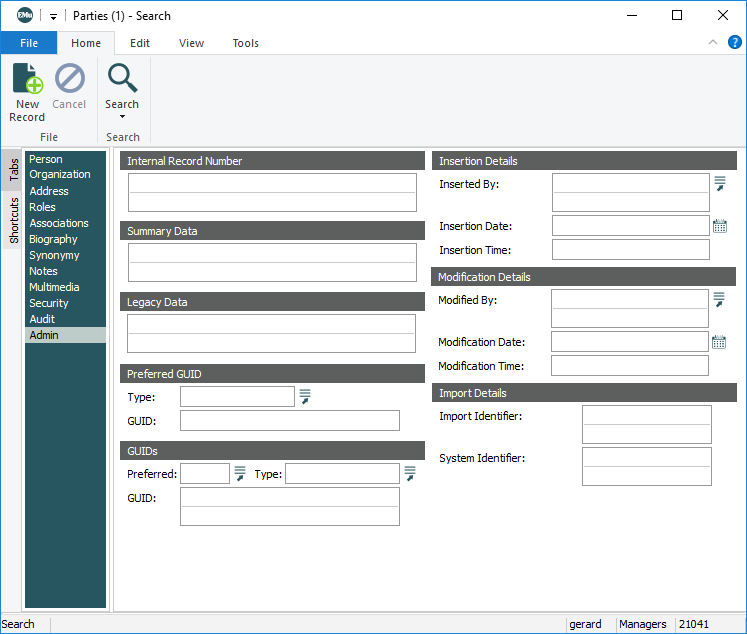
Task: Click the Search magnifier icon in ribbon
Action: click(122, 78)
